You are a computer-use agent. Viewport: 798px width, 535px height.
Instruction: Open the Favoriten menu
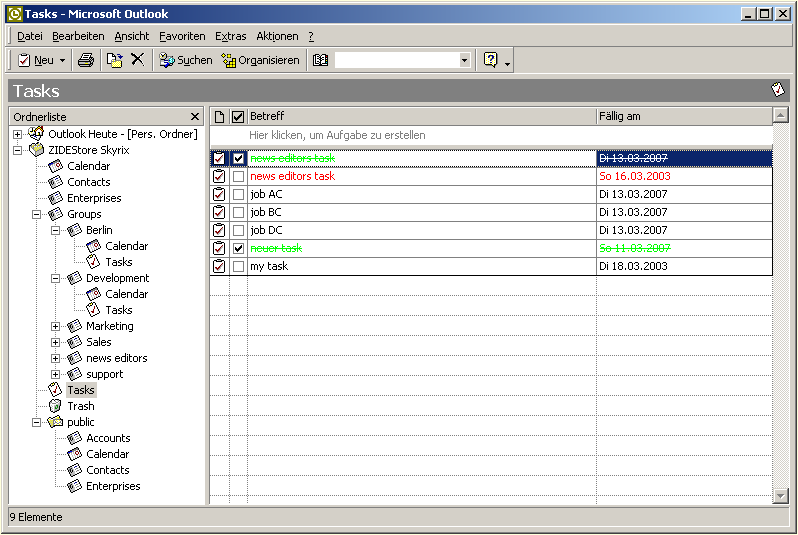coord(182,36)
